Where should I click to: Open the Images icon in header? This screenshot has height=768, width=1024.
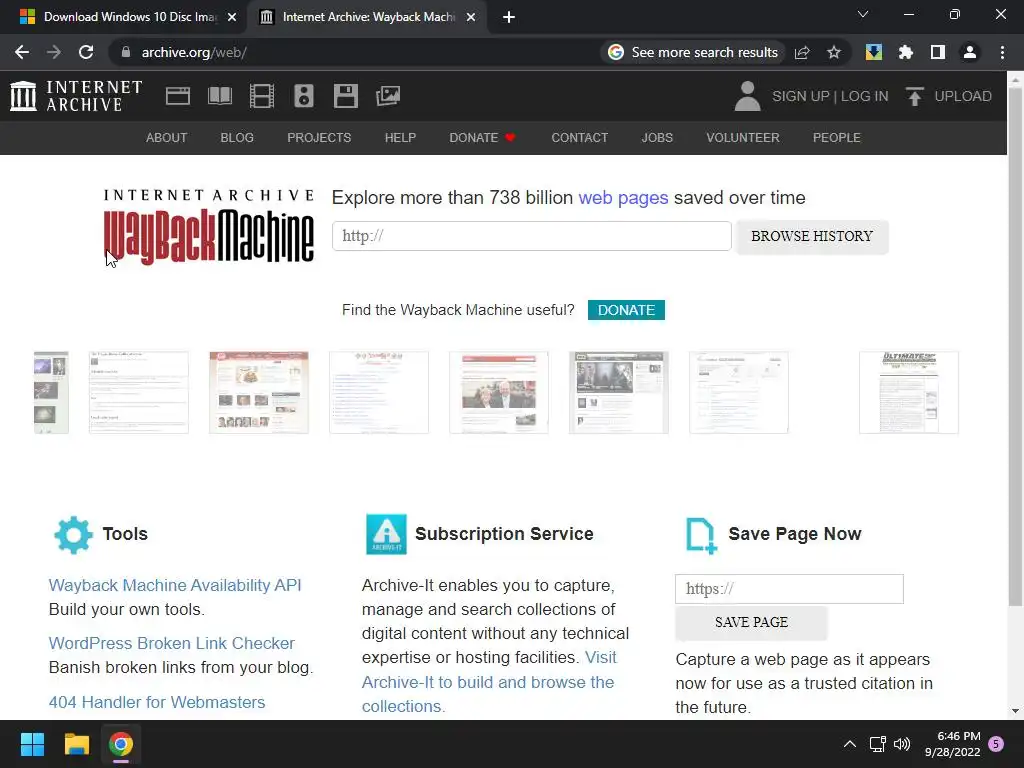tap(388, 96)
